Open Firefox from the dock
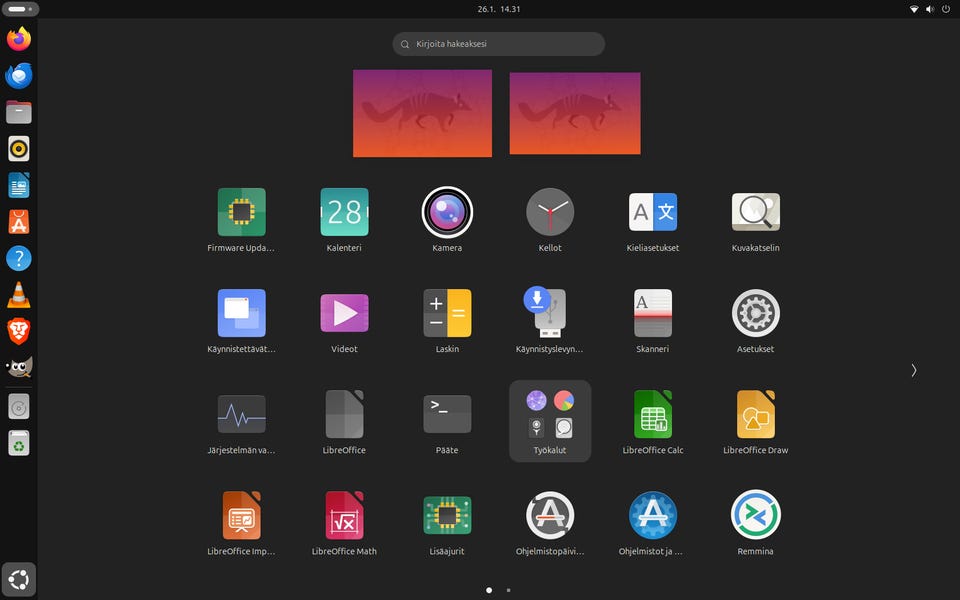This screenshot has width=960, height=600. pos(19,39)
